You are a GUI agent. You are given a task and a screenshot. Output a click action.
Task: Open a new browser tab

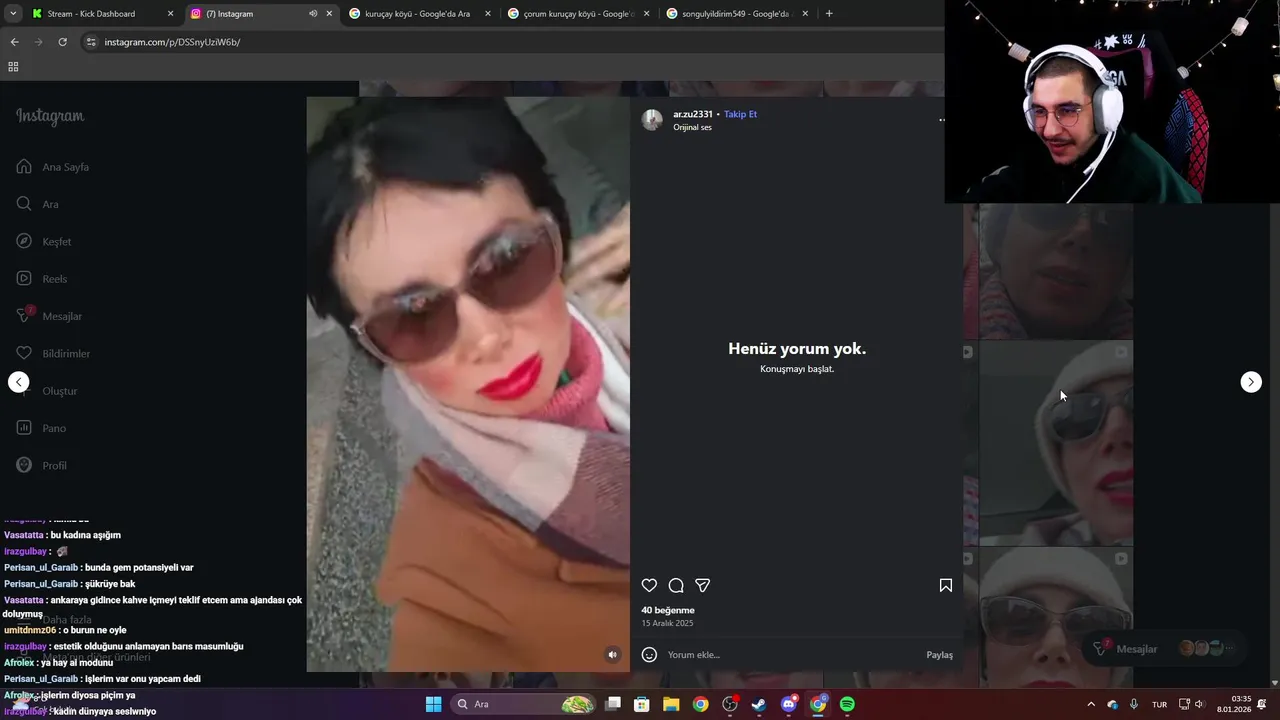tap(829, 14)
